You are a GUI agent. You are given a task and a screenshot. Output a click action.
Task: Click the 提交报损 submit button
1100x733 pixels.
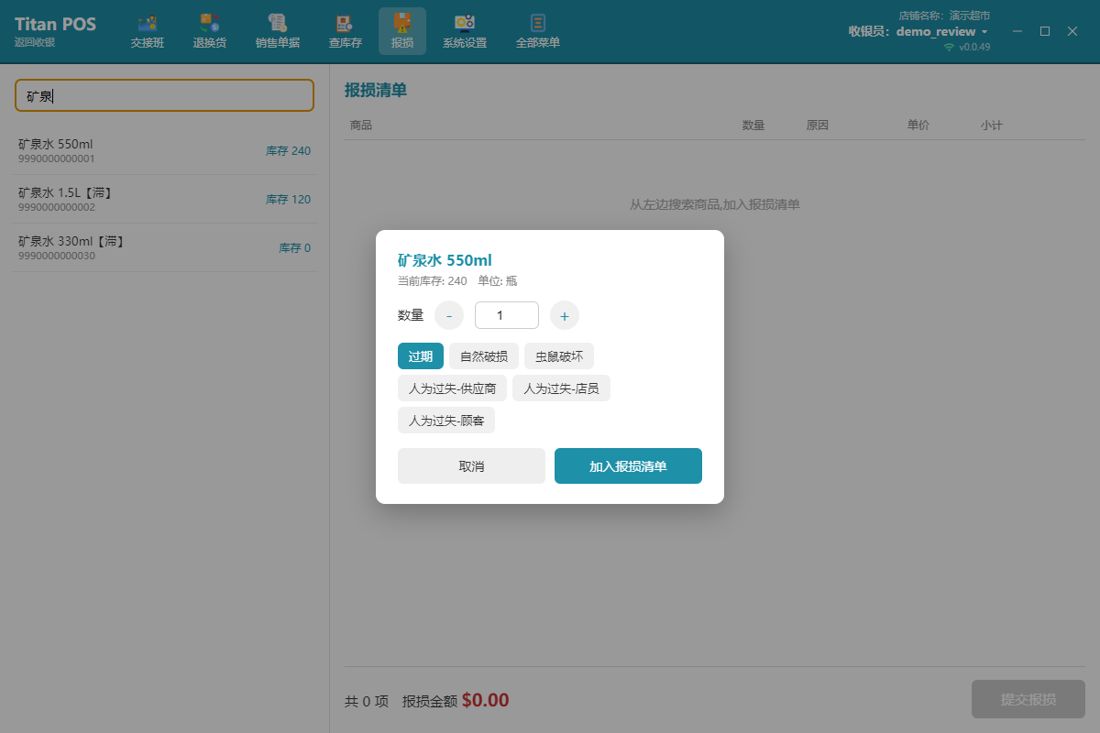(1028, 699)
